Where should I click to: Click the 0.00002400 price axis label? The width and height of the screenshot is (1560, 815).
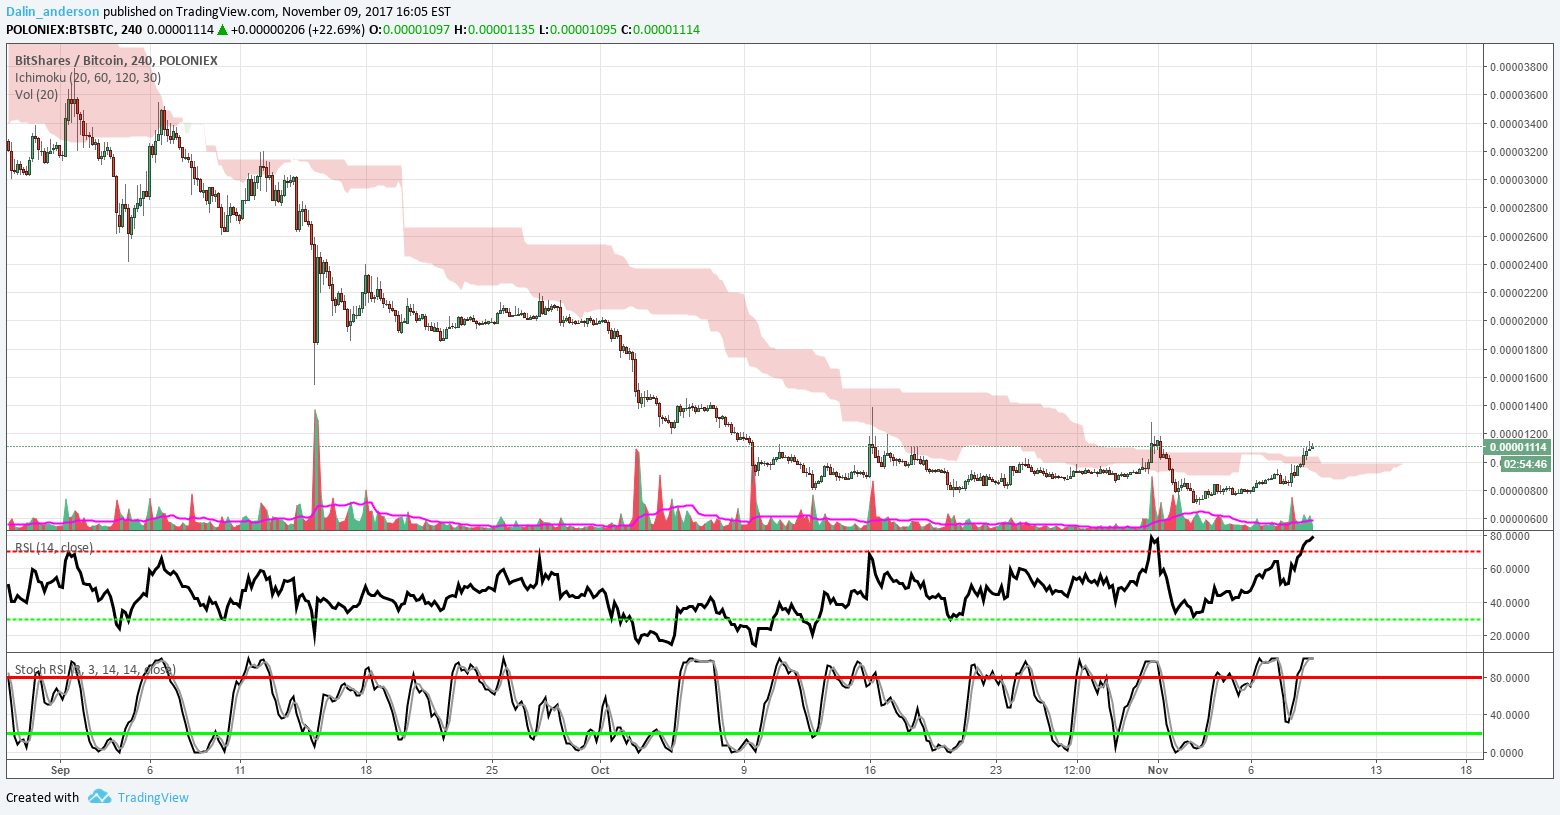coord(1520,265)
